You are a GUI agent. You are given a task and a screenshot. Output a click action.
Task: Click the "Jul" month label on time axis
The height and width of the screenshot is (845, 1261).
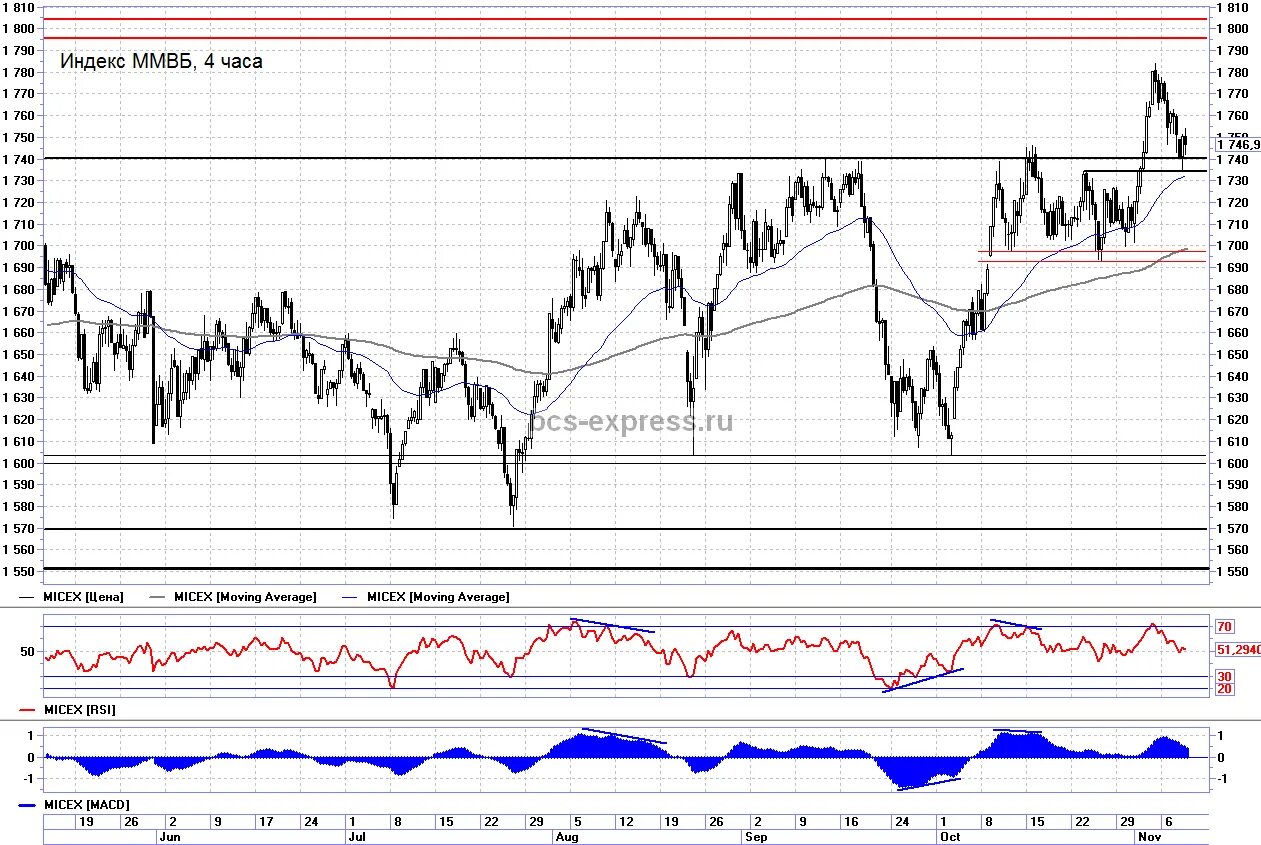tap(355, 837)
